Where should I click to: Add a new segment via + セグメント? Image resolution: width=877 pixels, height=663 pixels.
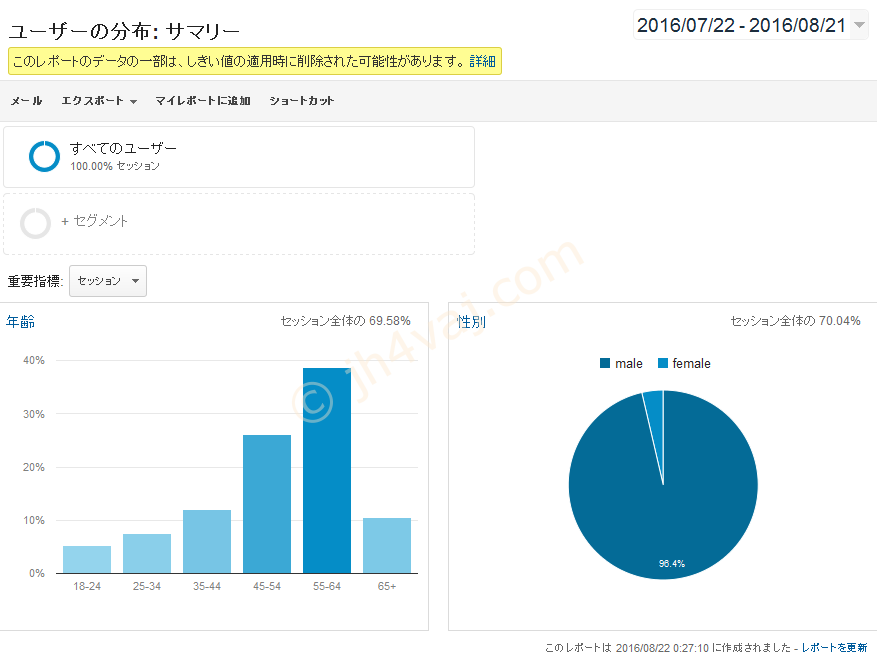click(95, 221)
